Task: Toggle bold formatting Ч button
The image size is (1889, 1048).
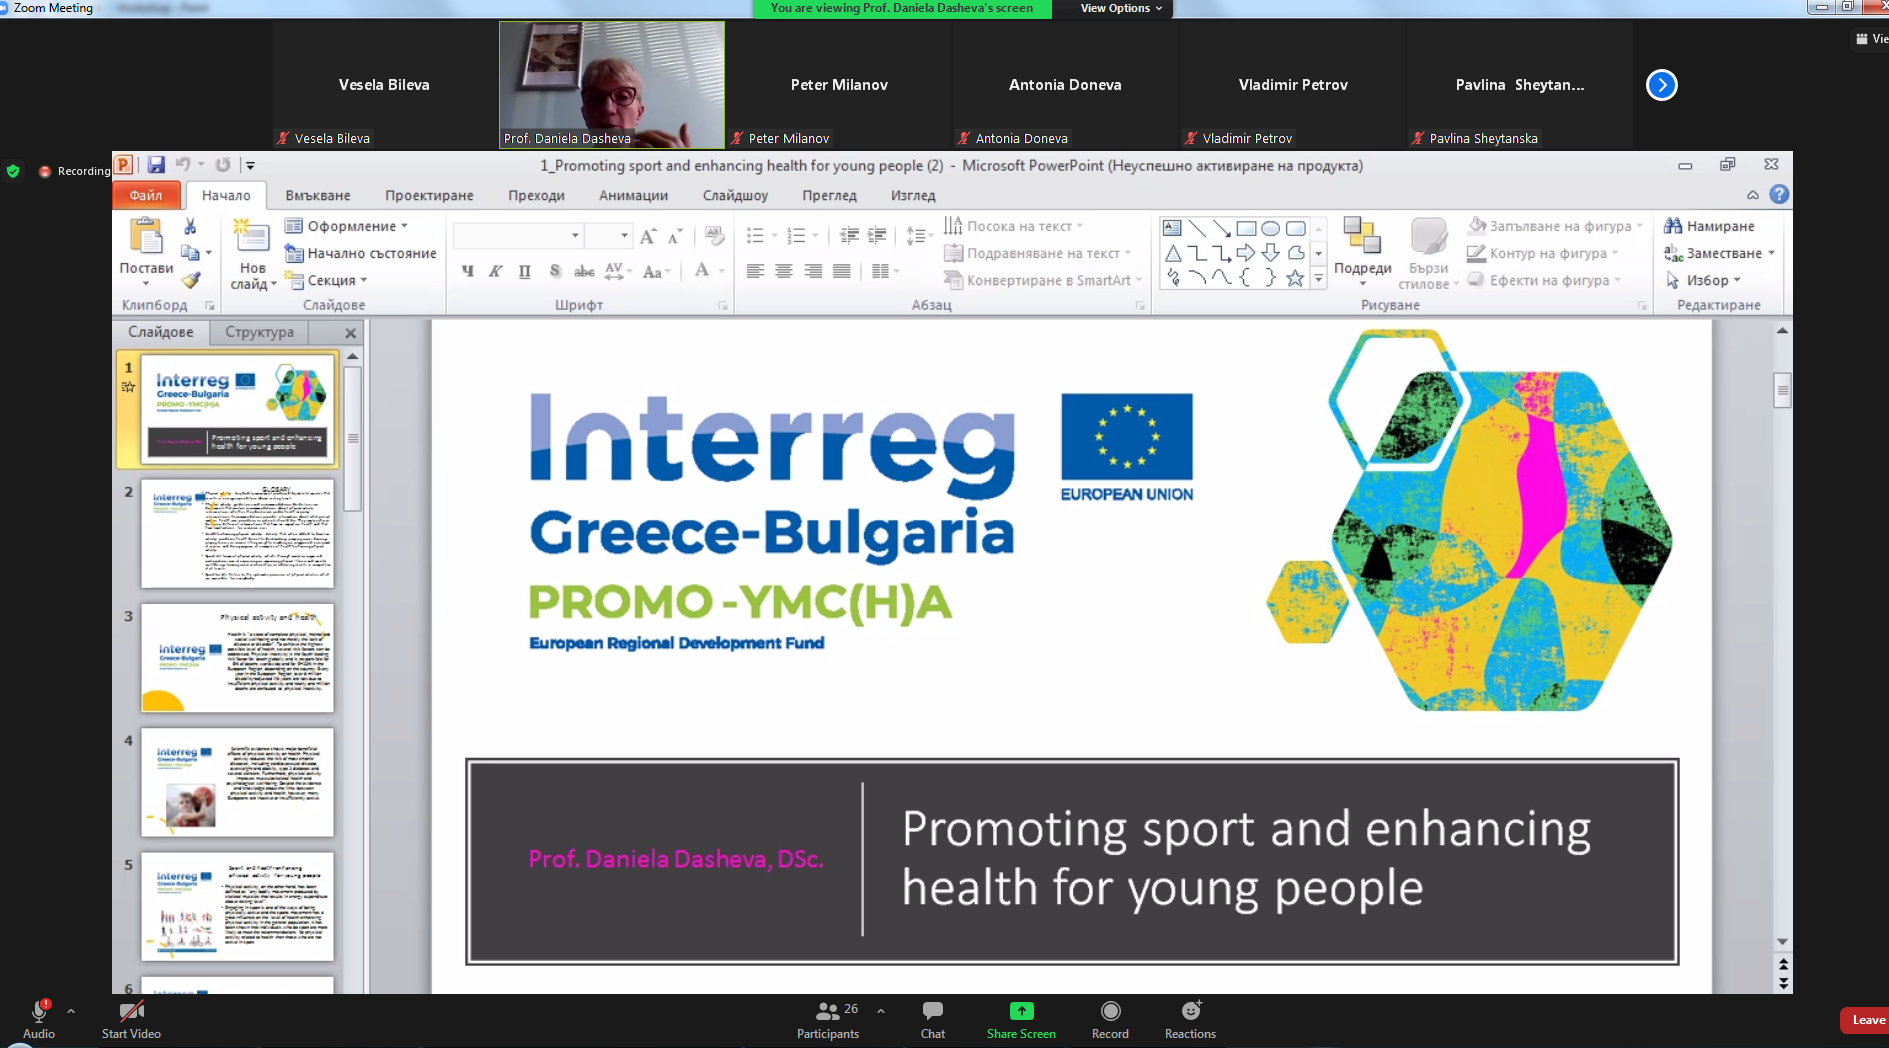Action: click(467, 271)
